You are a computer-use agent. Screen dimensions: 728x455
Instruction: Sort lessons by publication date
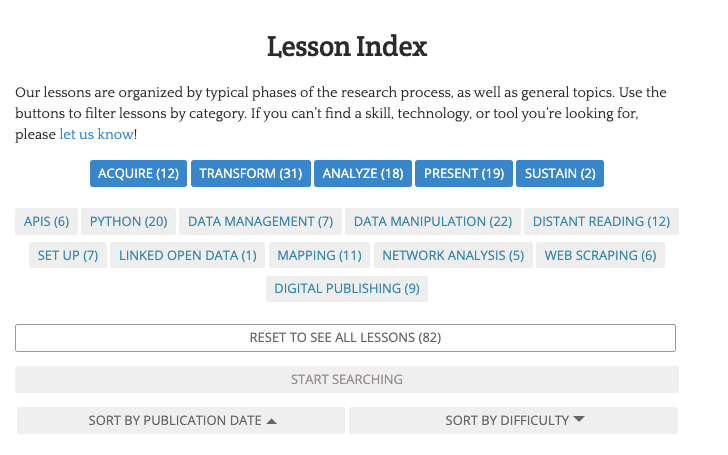(181, 421)
